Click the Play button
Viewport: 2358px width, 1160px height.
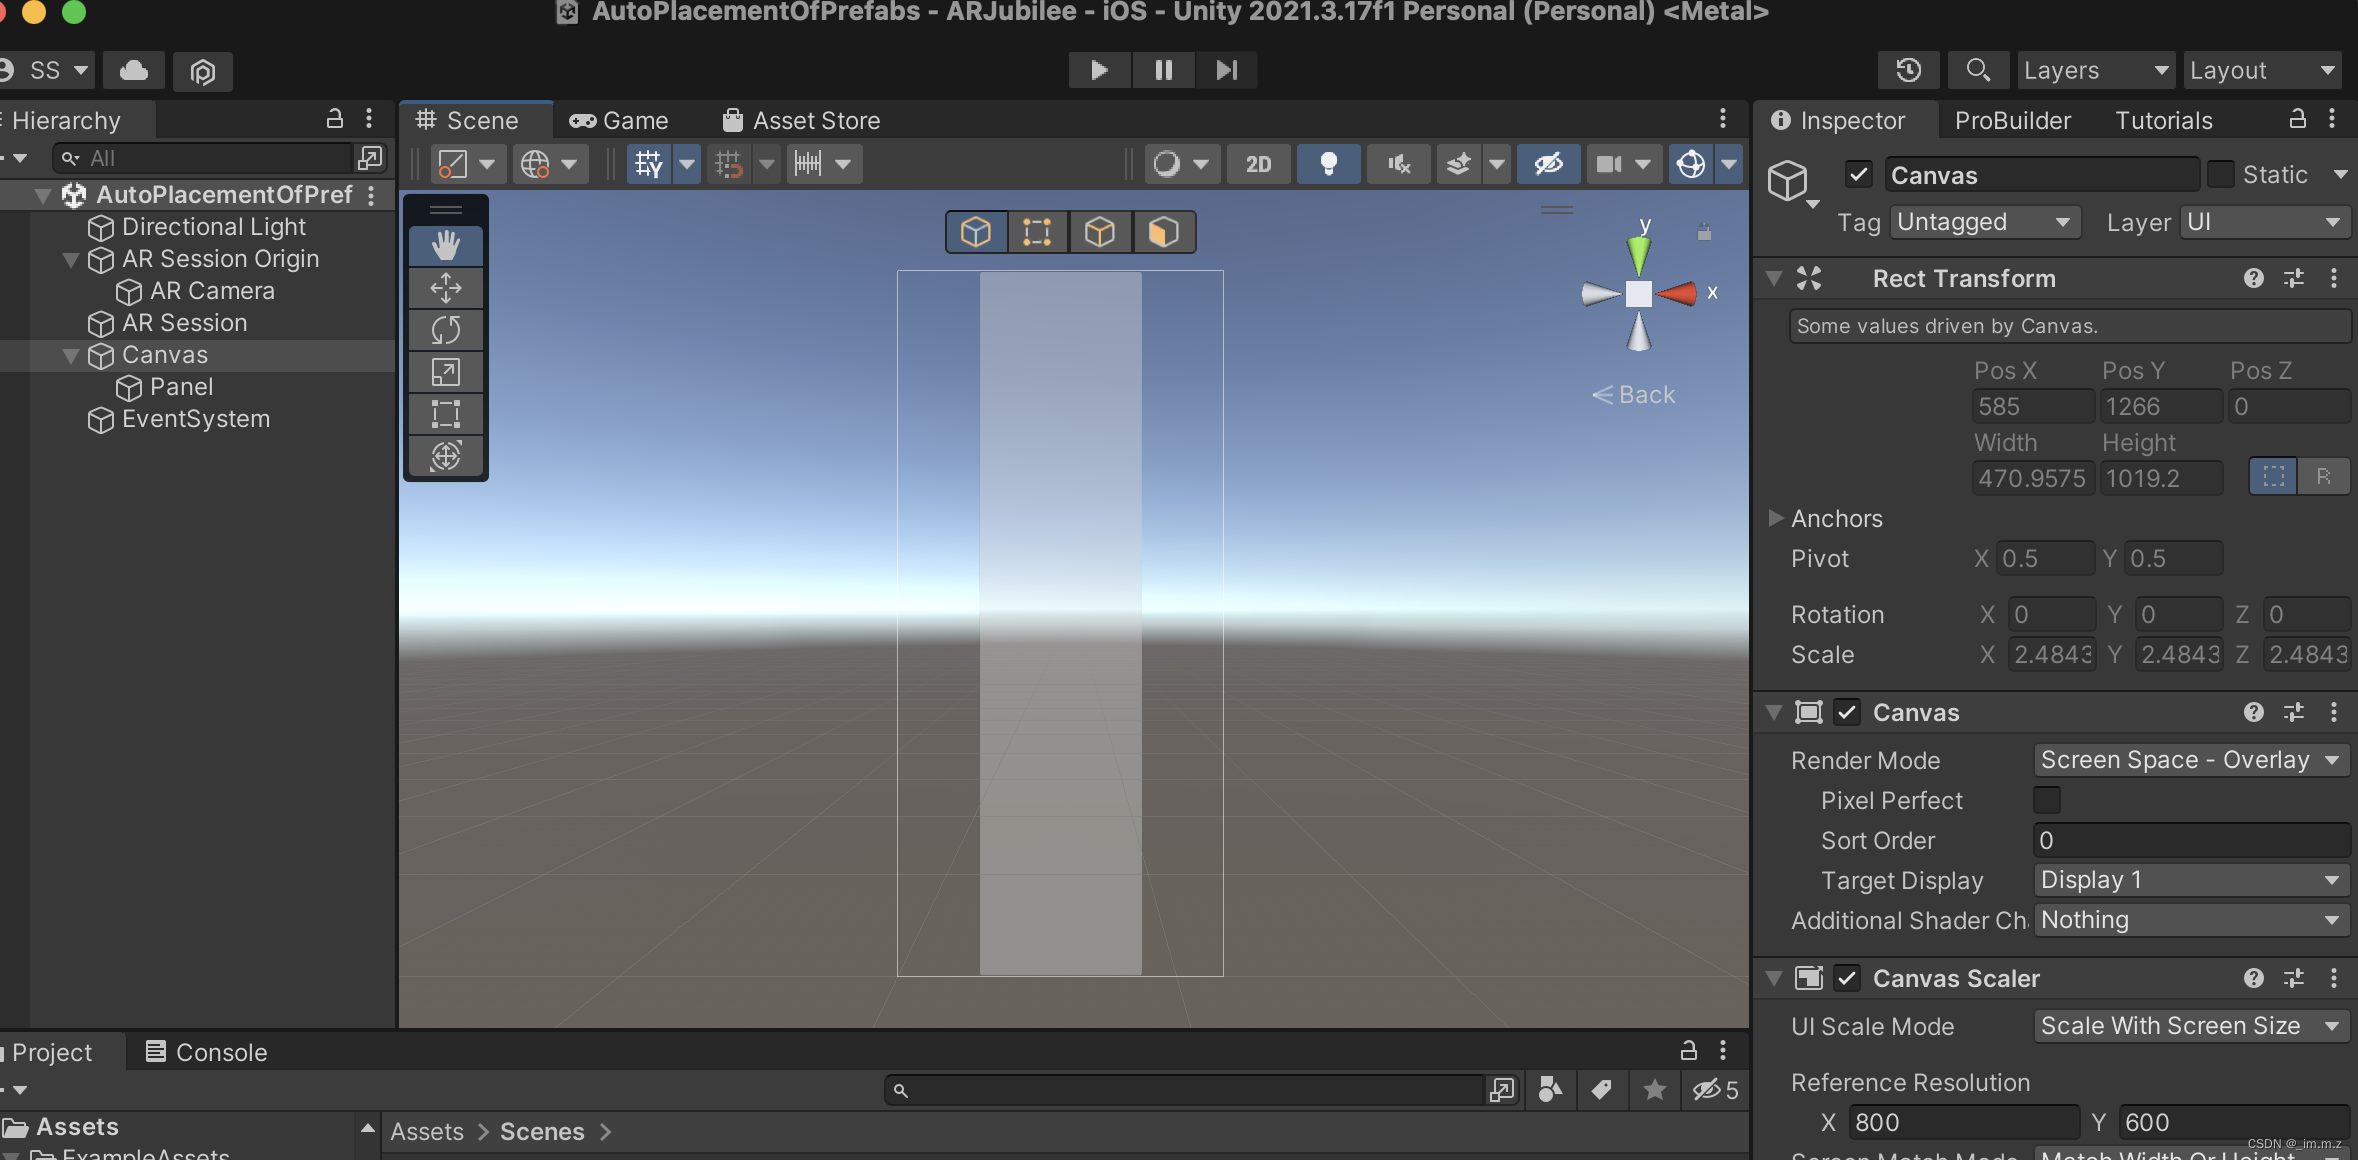[x=1098, y=70]
